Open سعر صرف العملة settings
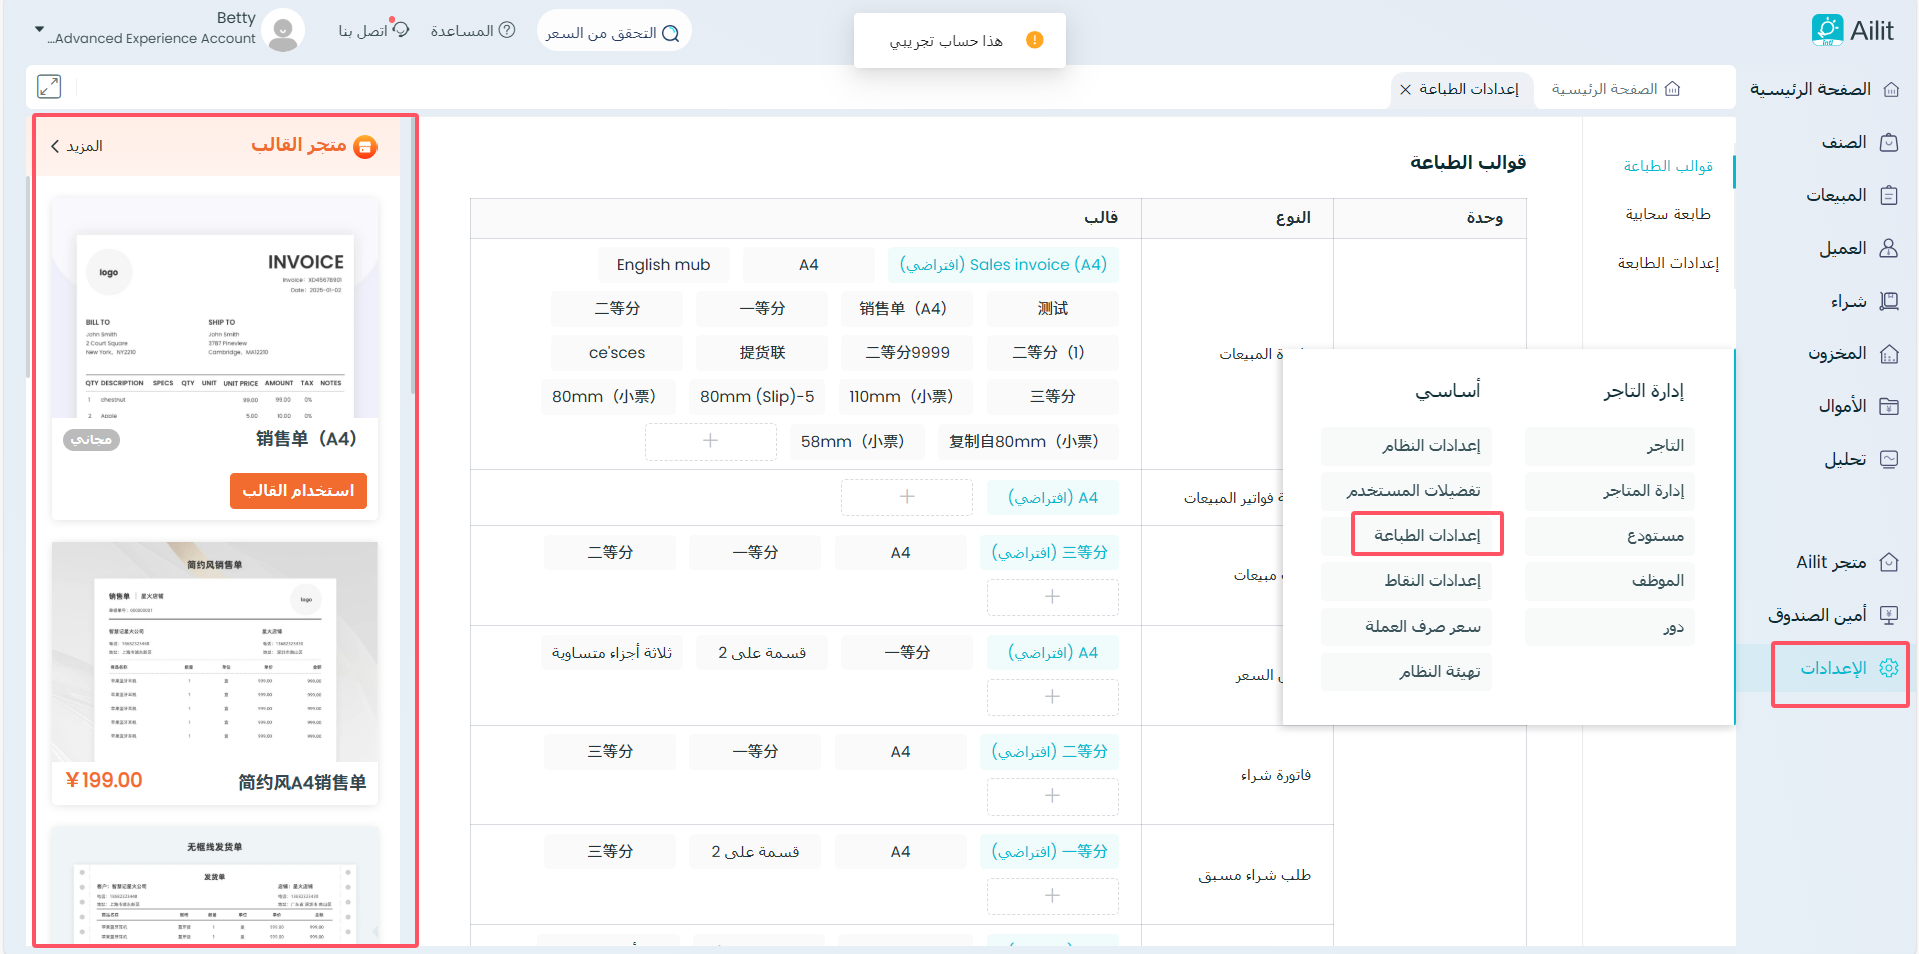Screen dimensions: 1919x954 pos(1421,626)
